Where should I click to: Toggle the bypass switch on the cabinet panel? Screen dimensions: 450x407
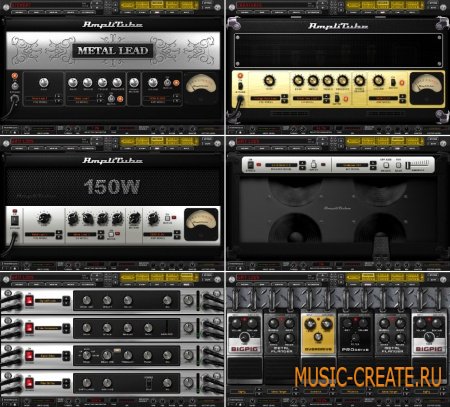[250, 165]
